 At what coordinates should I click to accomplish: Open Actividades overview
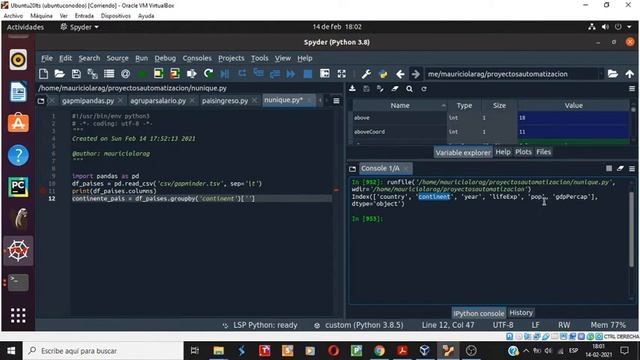coord(25,27)
